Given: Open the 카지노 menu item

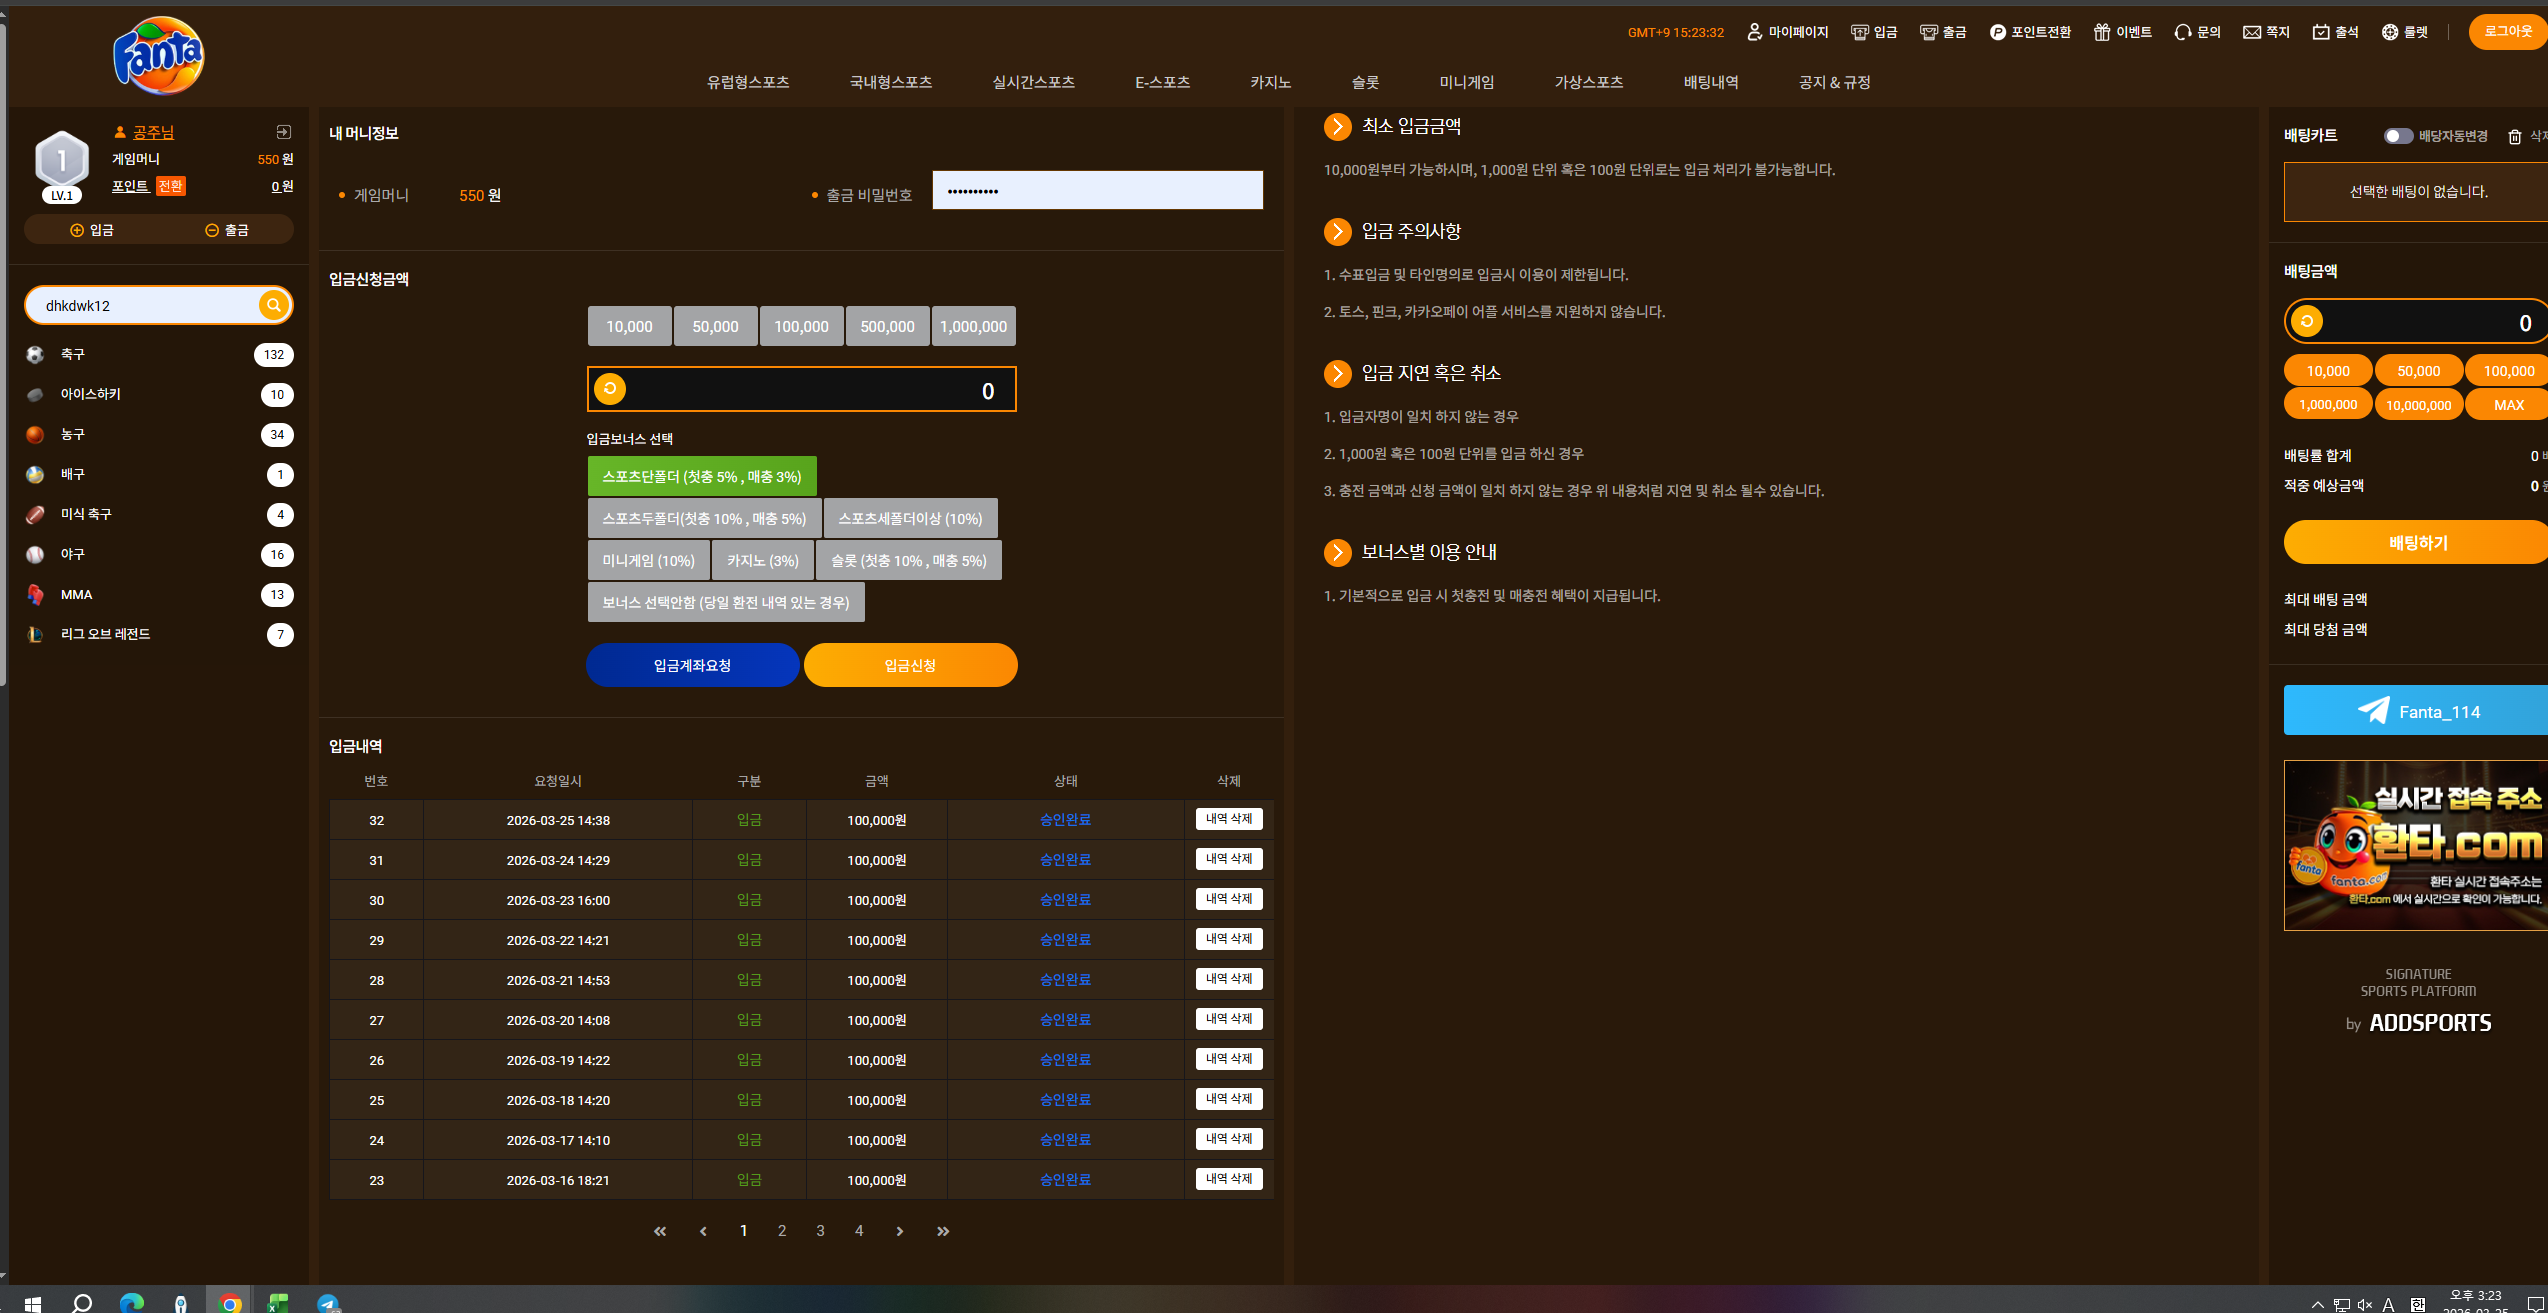Looking at the screenshot, I should tap(1270, 82).
